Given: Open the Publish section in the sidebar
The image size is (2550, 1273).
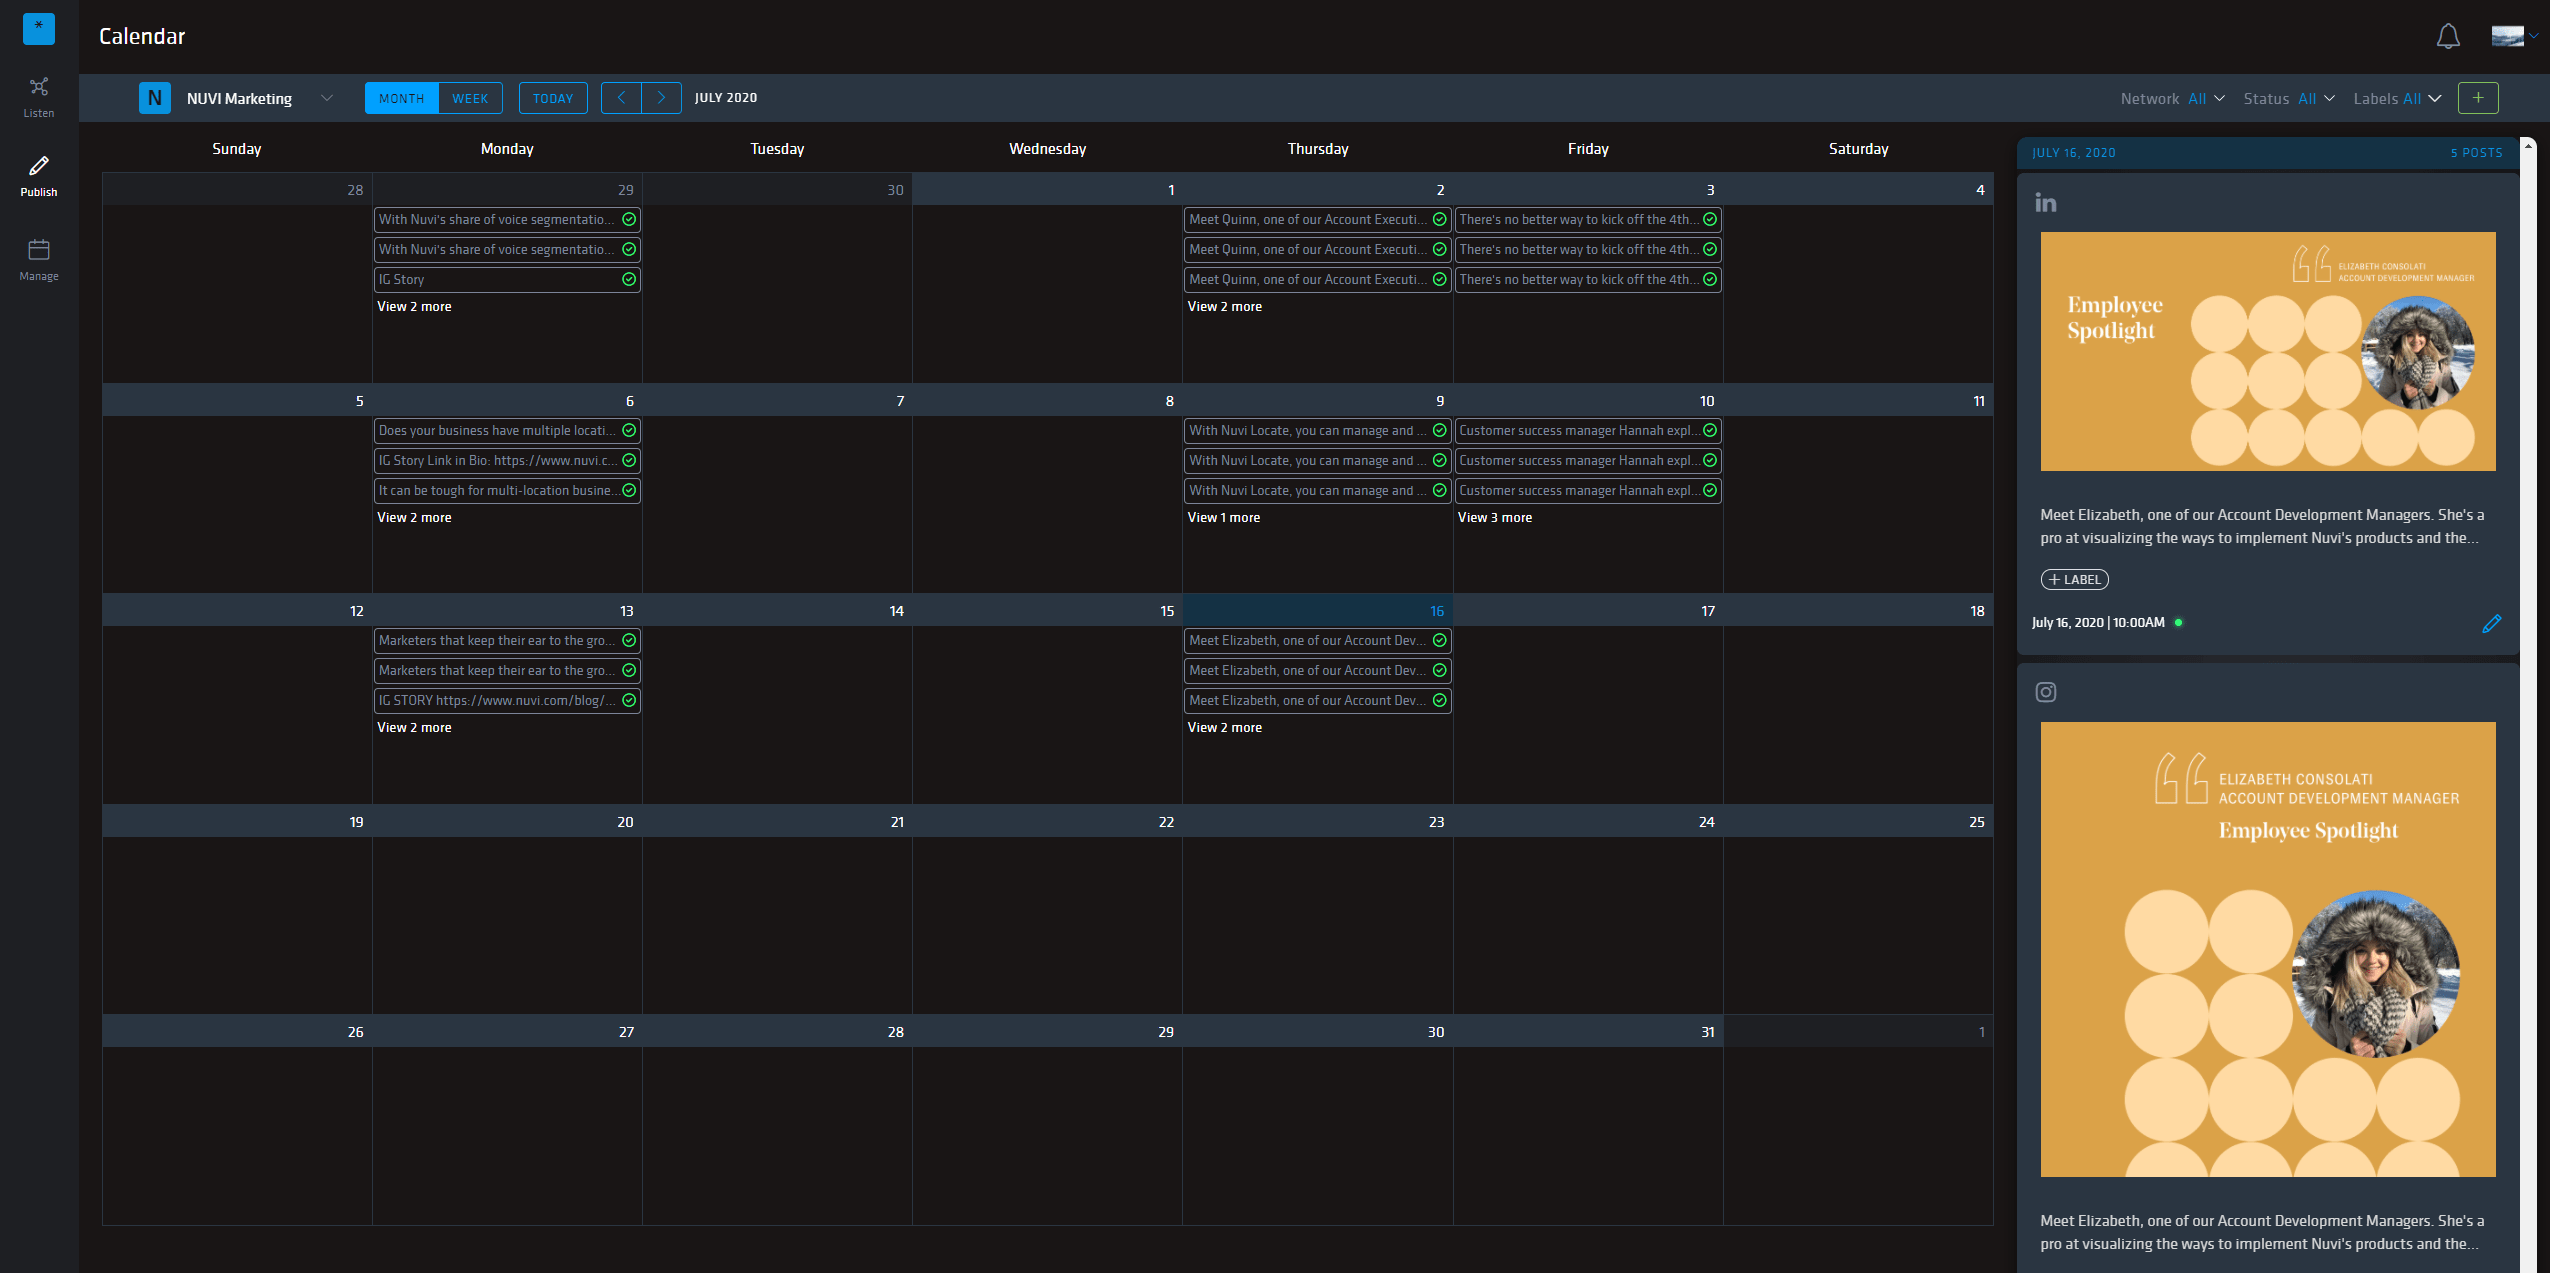Looking at the screenshot, I should (x=39, y=177).
